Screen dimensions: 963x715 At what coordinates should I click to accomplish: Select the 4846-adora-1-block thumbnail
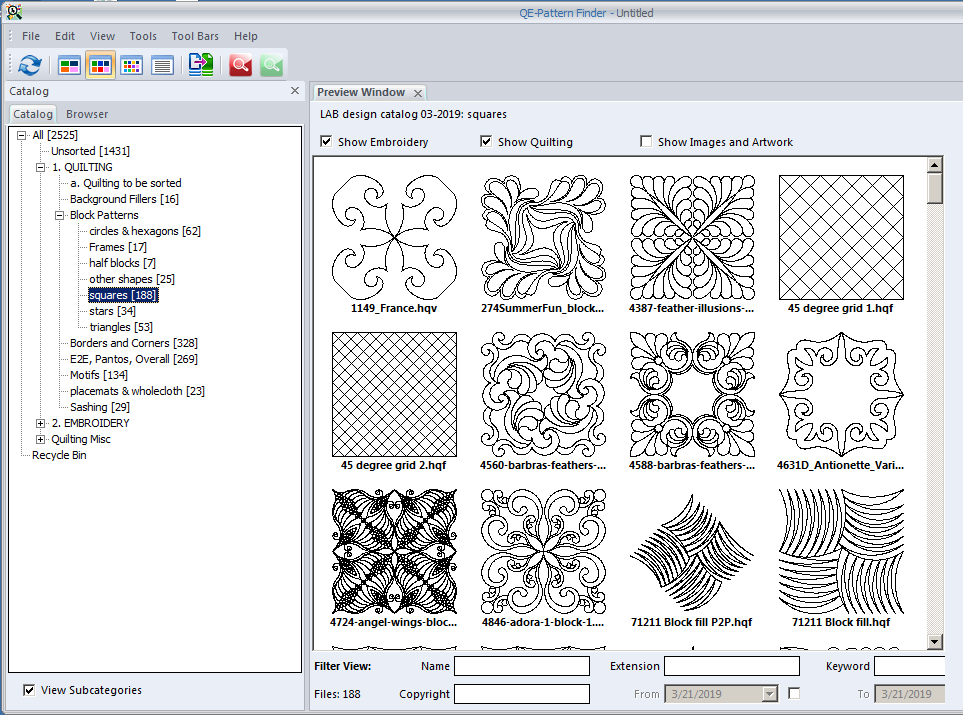coord(543,552)
